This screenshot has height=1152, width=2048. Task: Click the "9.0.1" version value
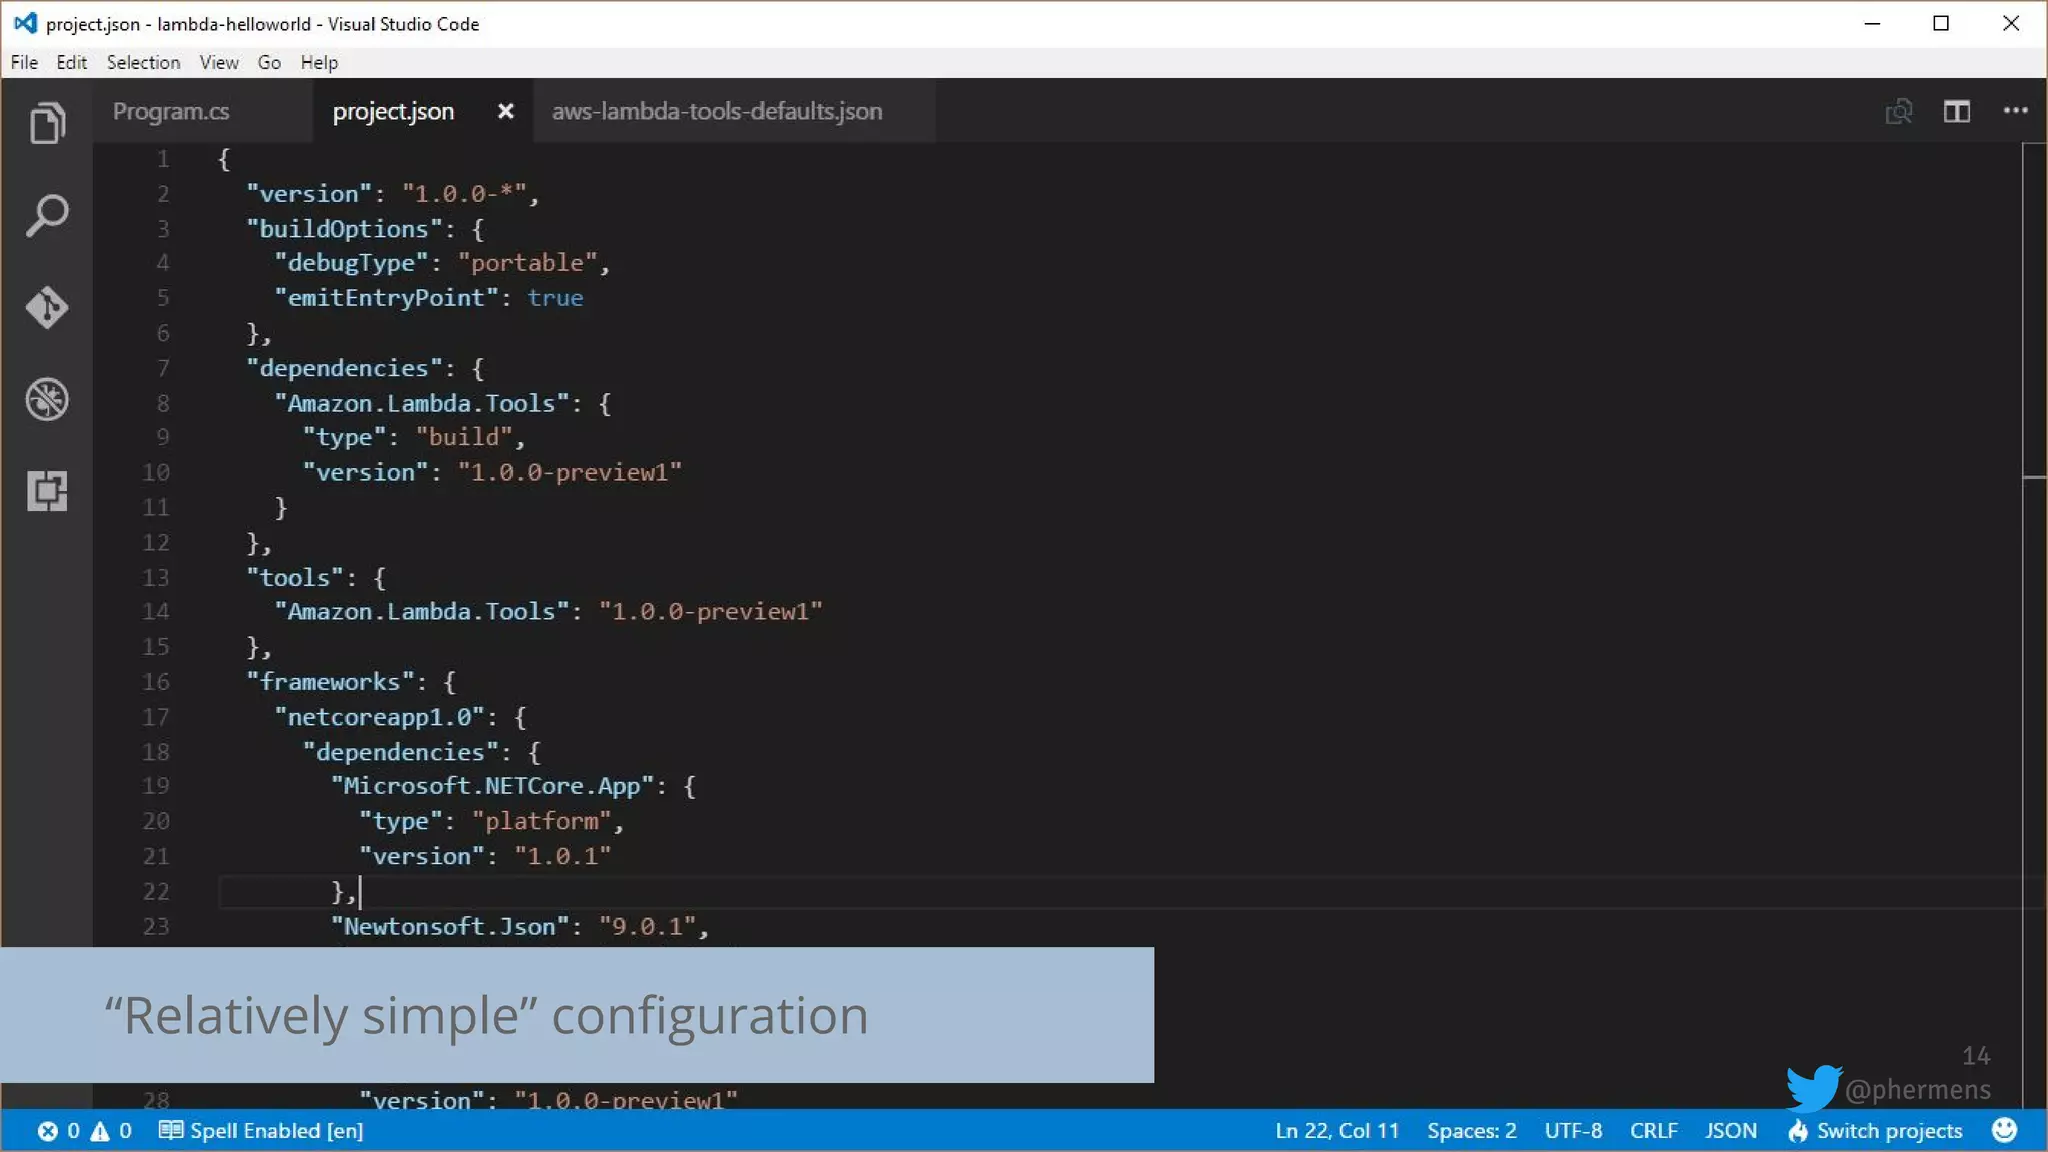646,927
